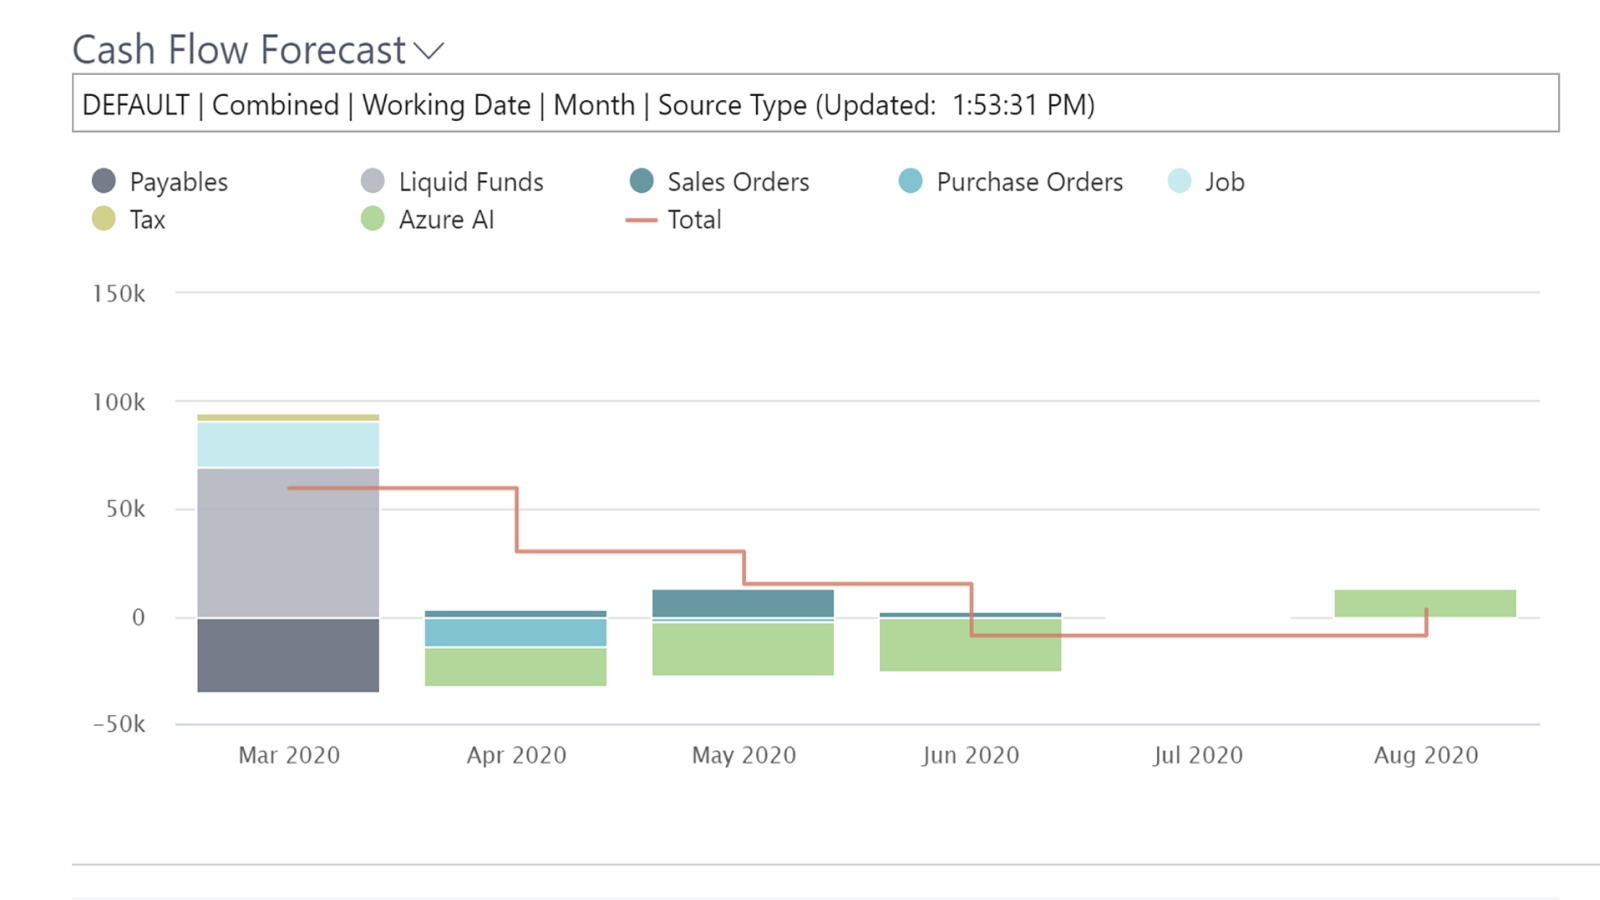Image resolution: width=1600 pixels, height=900 pixels.
Task: Toggle the Total line legend marker
Action: [641, 220]
